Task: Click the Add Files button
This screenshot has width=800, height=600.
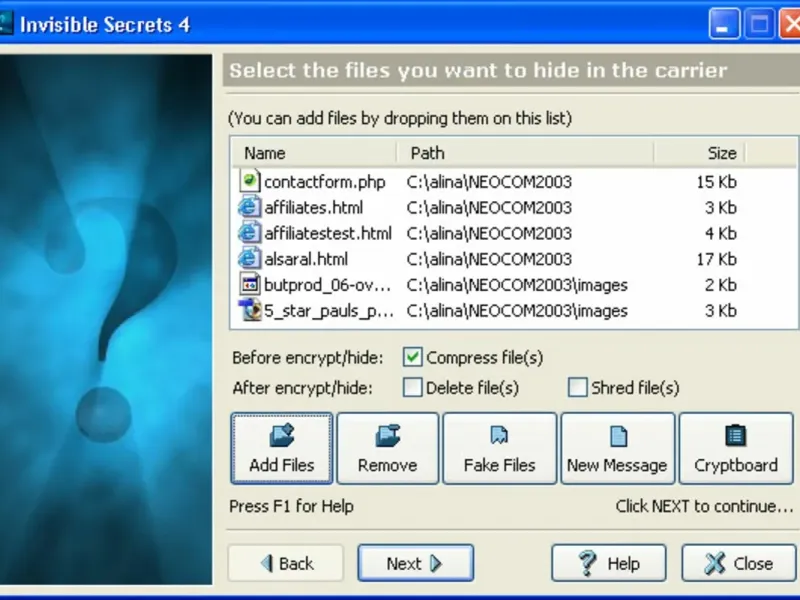Action: pyautogui.click(x=282, y=448)
